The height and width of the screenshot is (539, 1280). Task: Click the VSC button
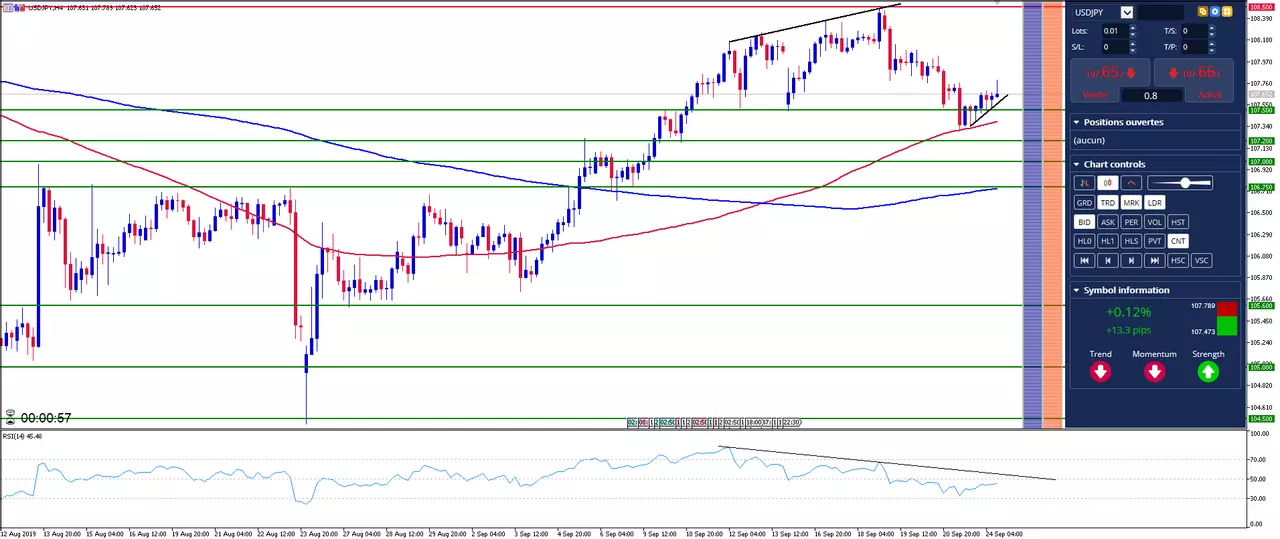pos(1203,260)
